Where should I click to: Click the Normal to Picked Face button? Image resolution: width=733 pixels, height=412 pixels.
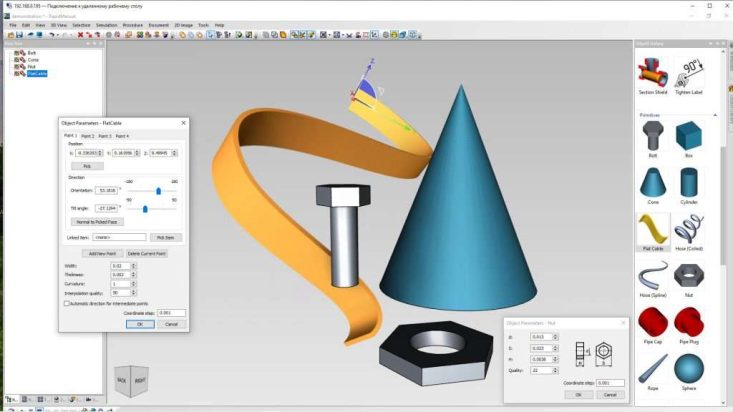tap(97, 222)
